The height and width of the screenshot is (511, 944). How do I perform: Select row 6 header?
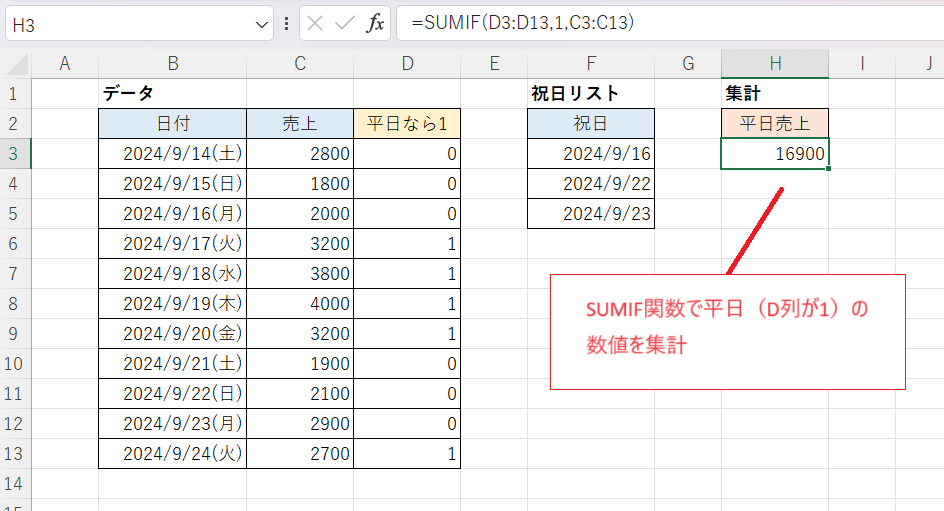15,244
